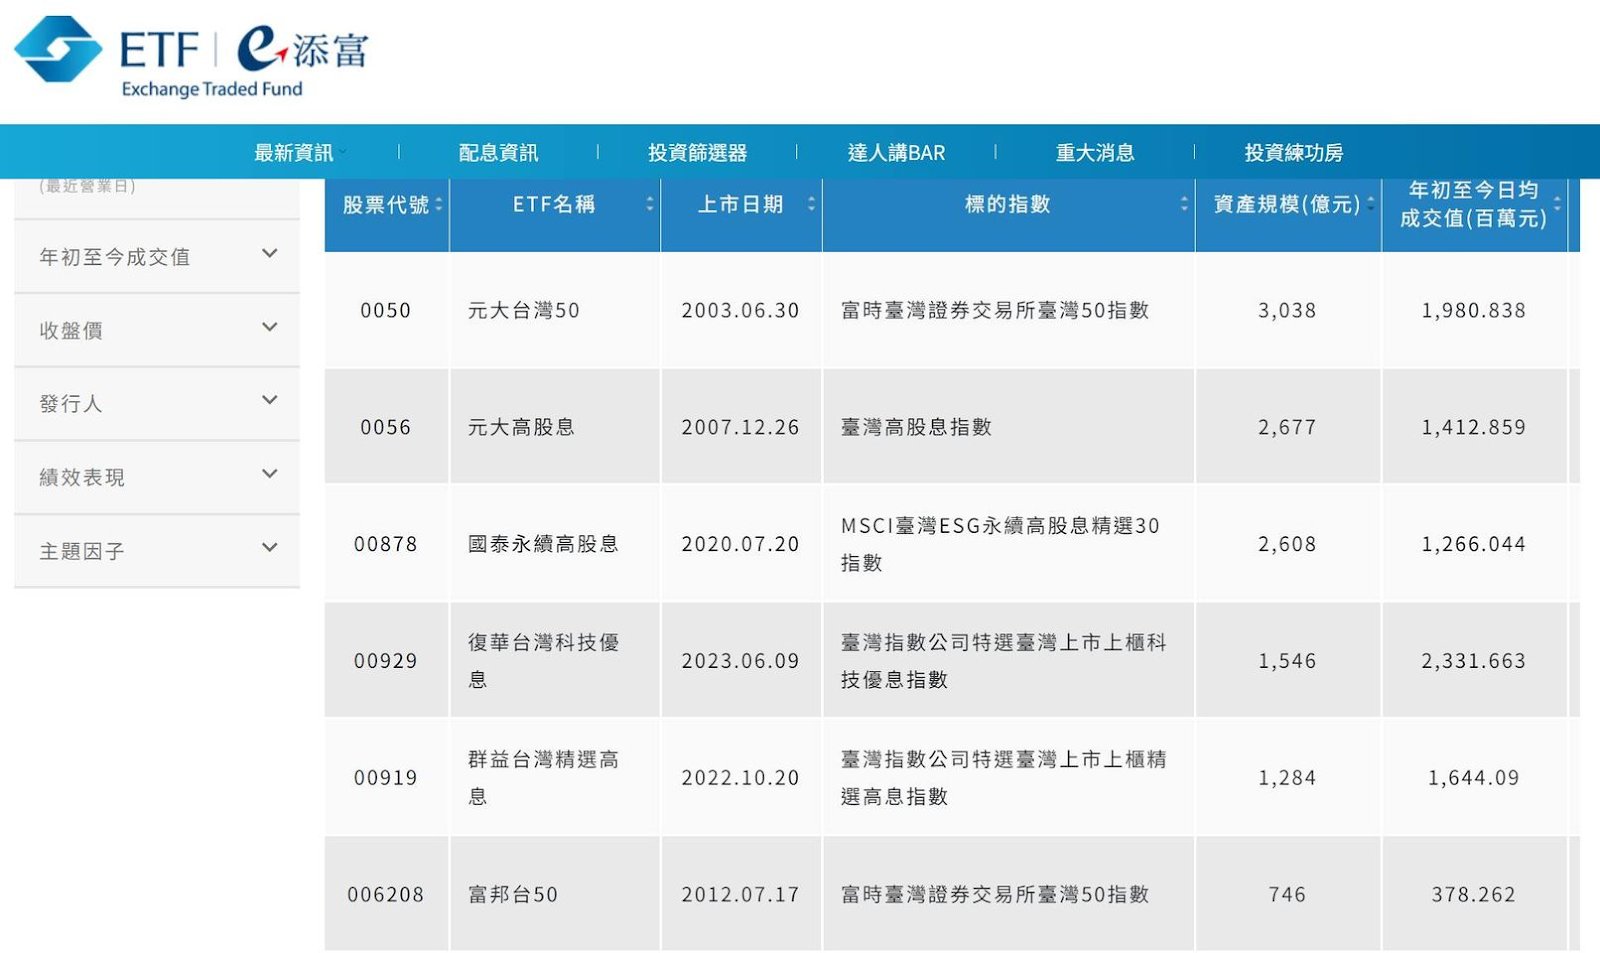Open the 達人講BAR menu item
The width and height of the screenshot is (1600, 953).
pyautogui.click(x=896, y=152)
